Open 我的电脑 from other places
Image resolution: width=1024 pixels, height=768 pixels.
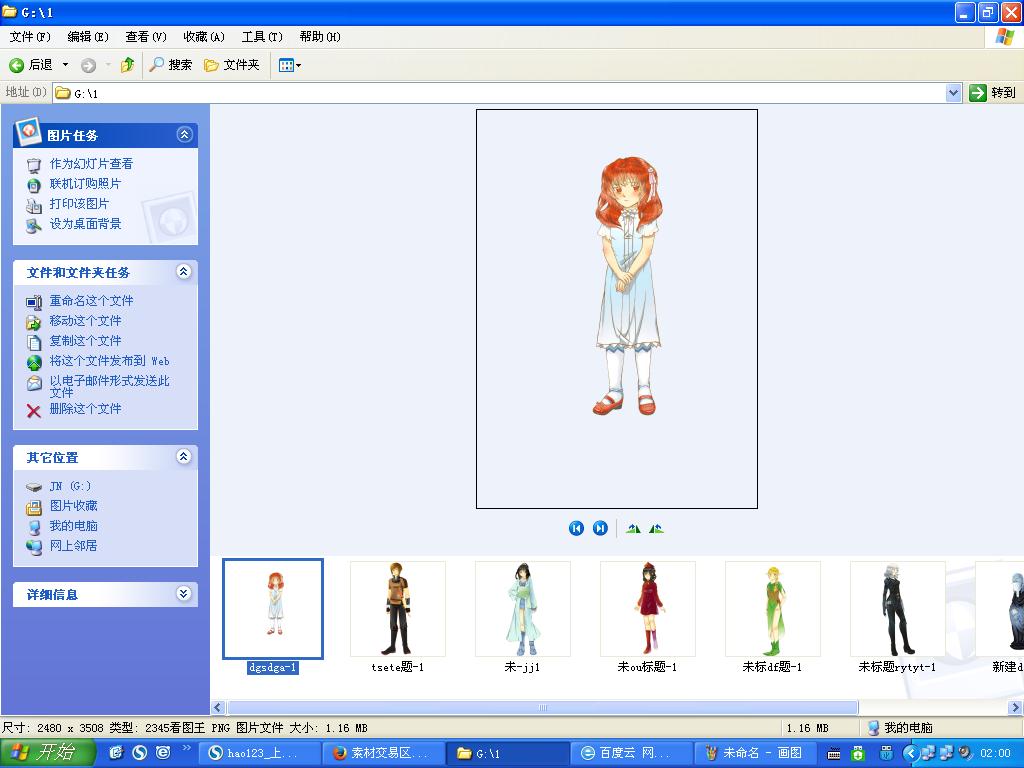click(73, 526)
